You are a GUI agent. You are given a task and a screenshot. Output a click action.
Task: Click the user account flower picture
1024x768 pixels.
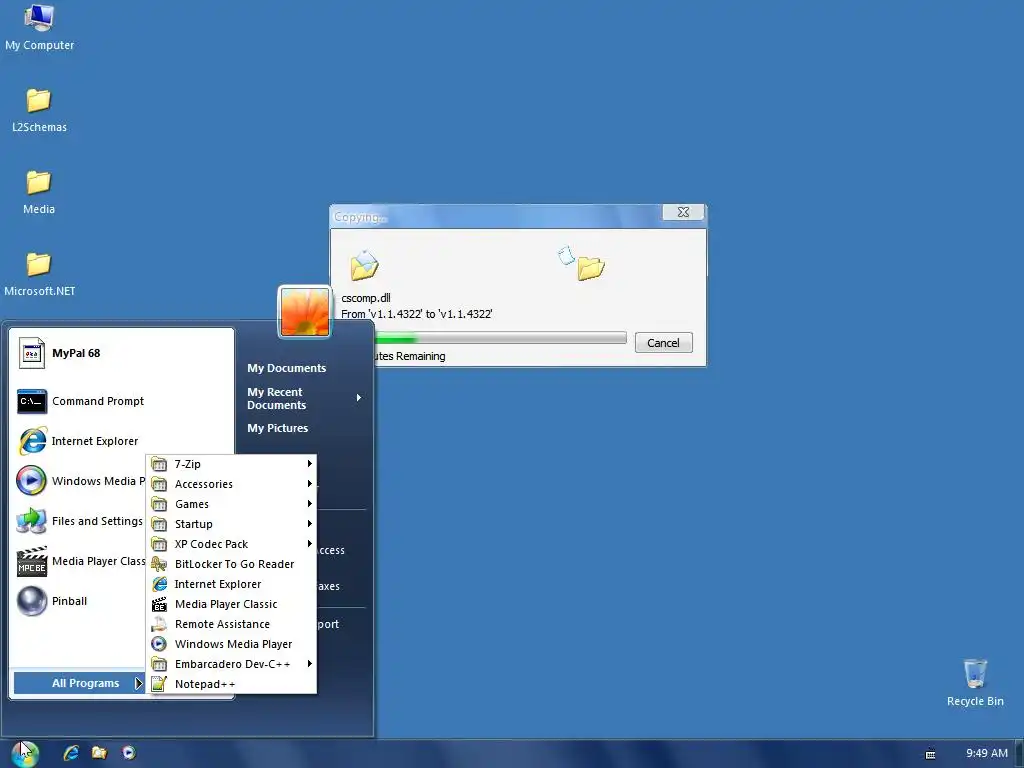(x=305, y=312)
